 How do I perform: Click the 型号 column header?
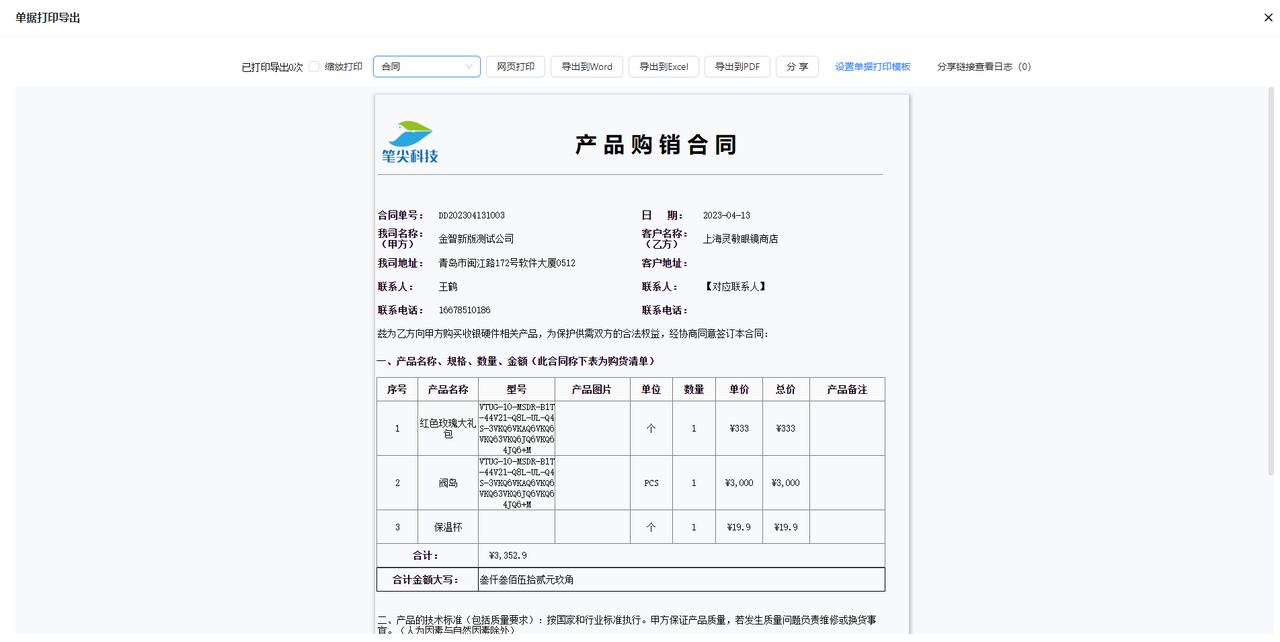tap(517, 389)
